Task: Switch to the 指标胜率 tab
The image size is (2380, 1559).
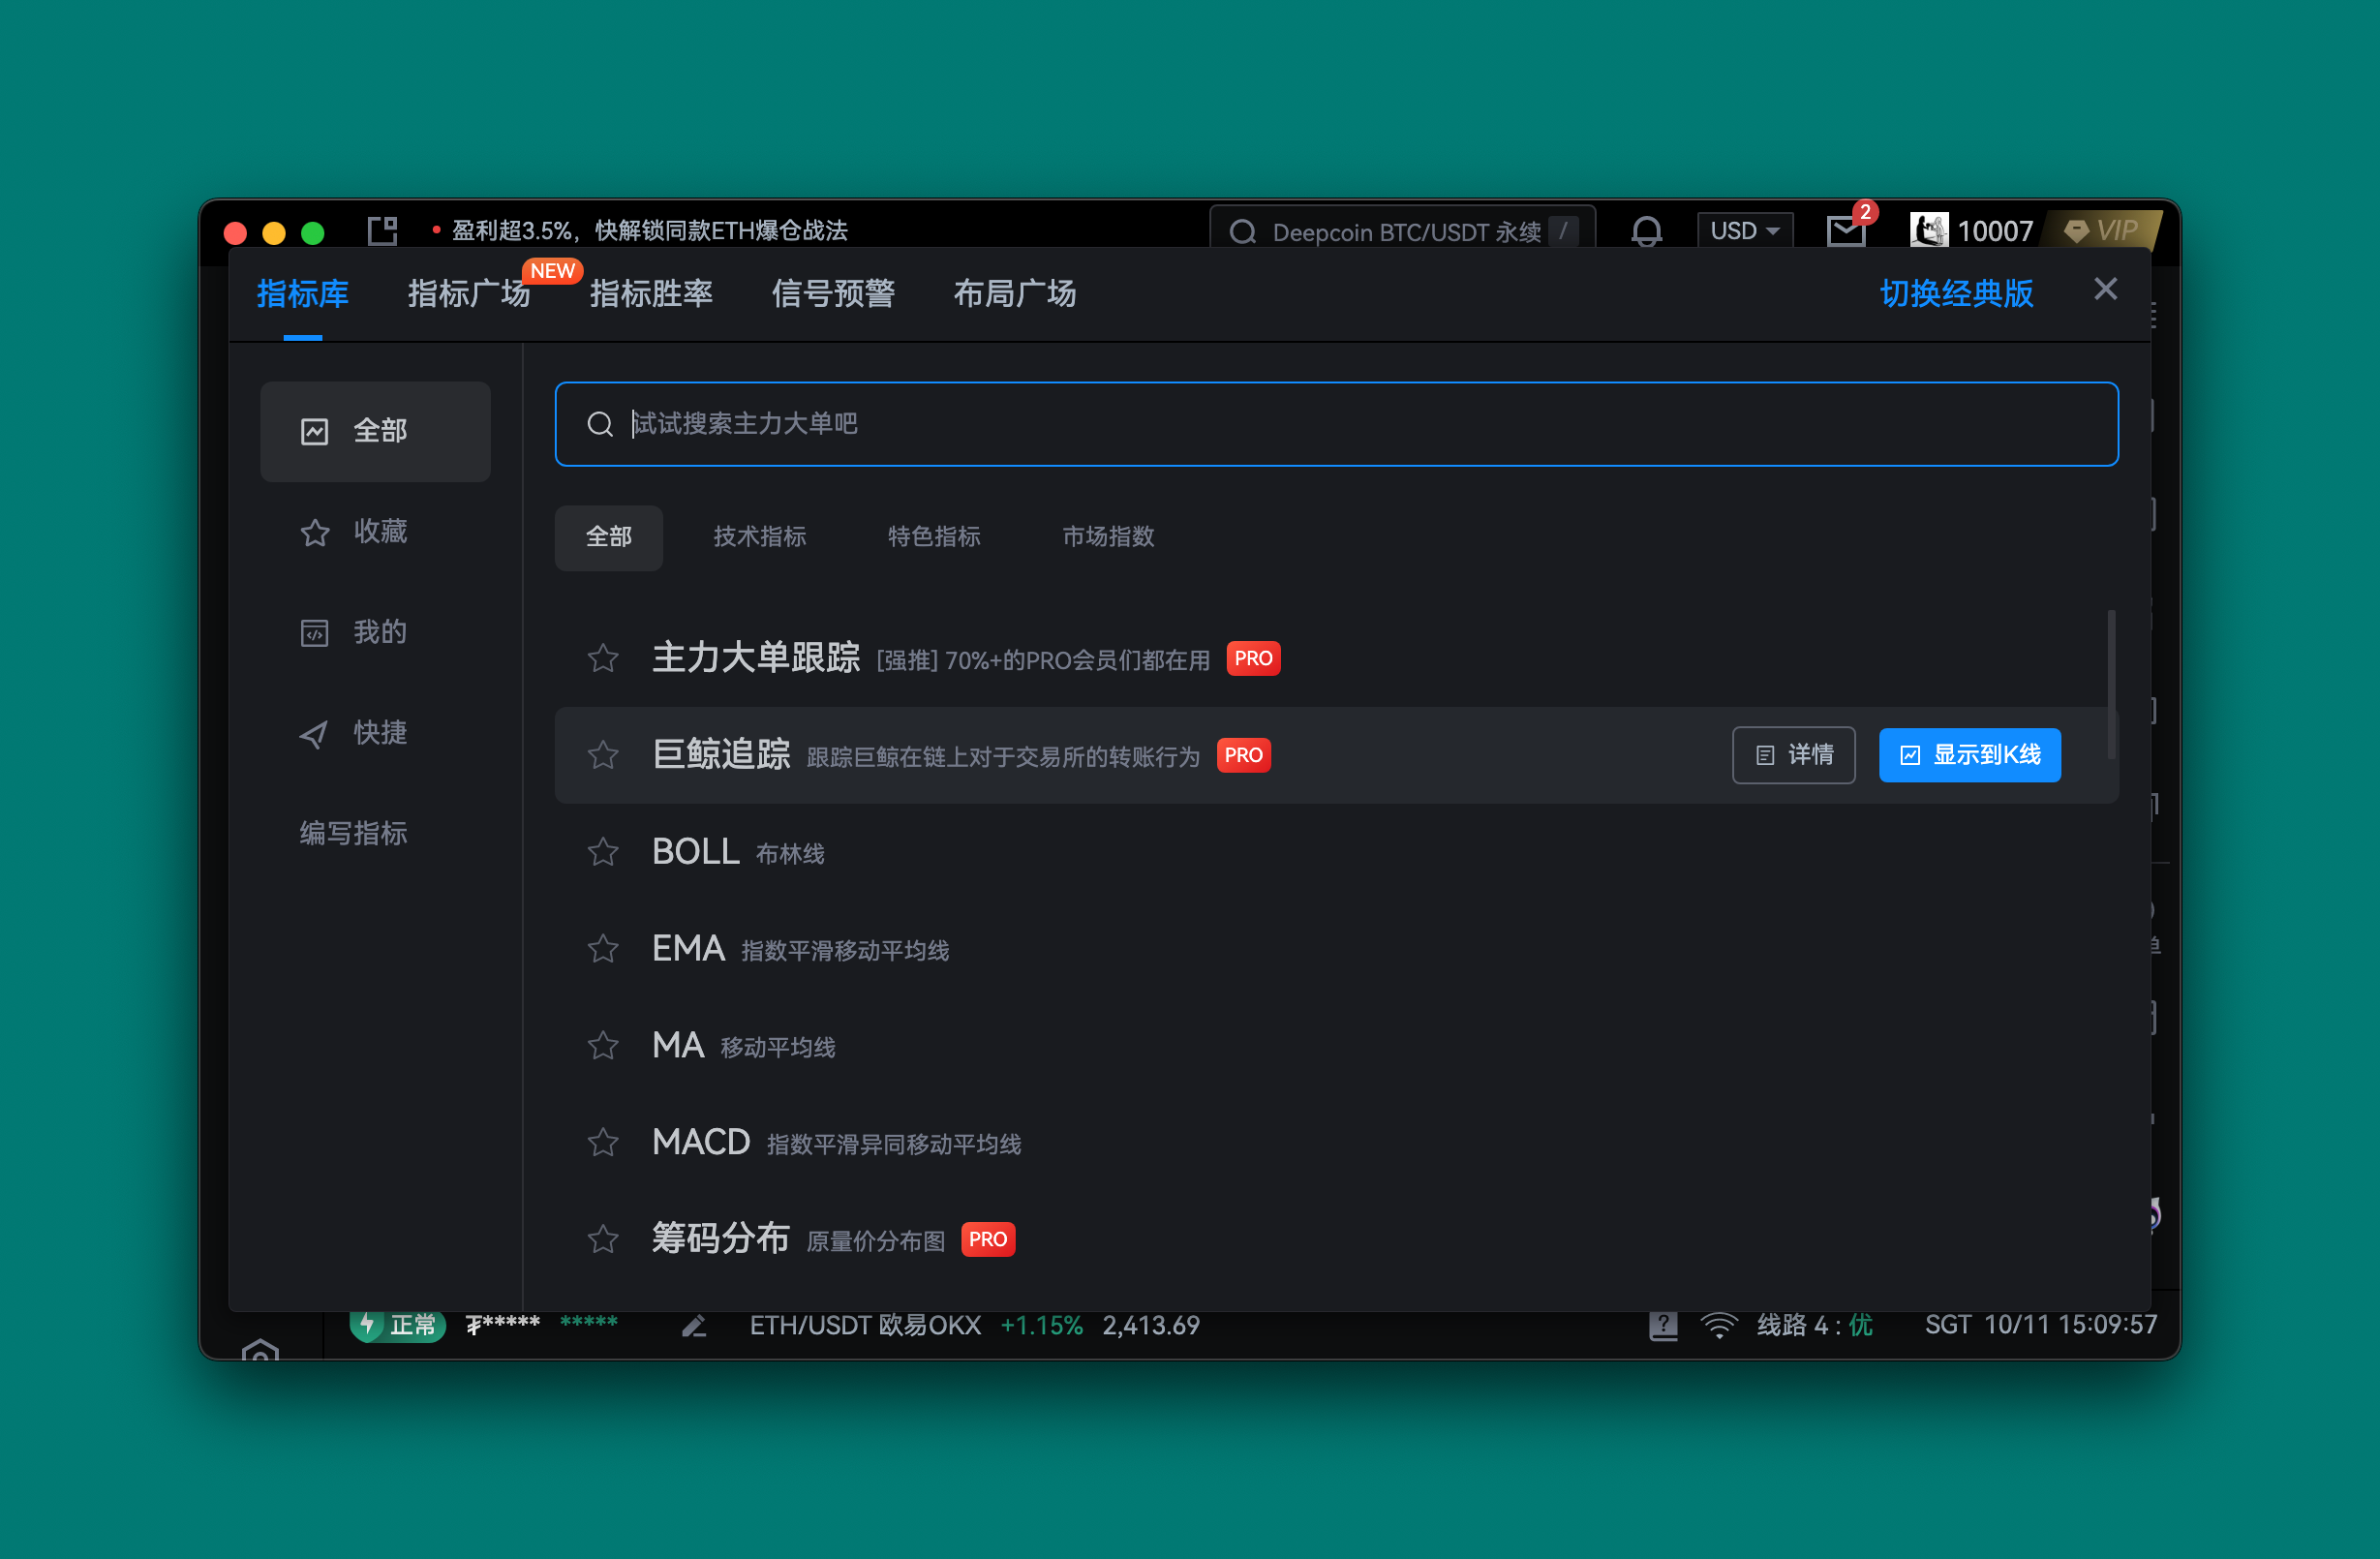Action: (651, 294)
